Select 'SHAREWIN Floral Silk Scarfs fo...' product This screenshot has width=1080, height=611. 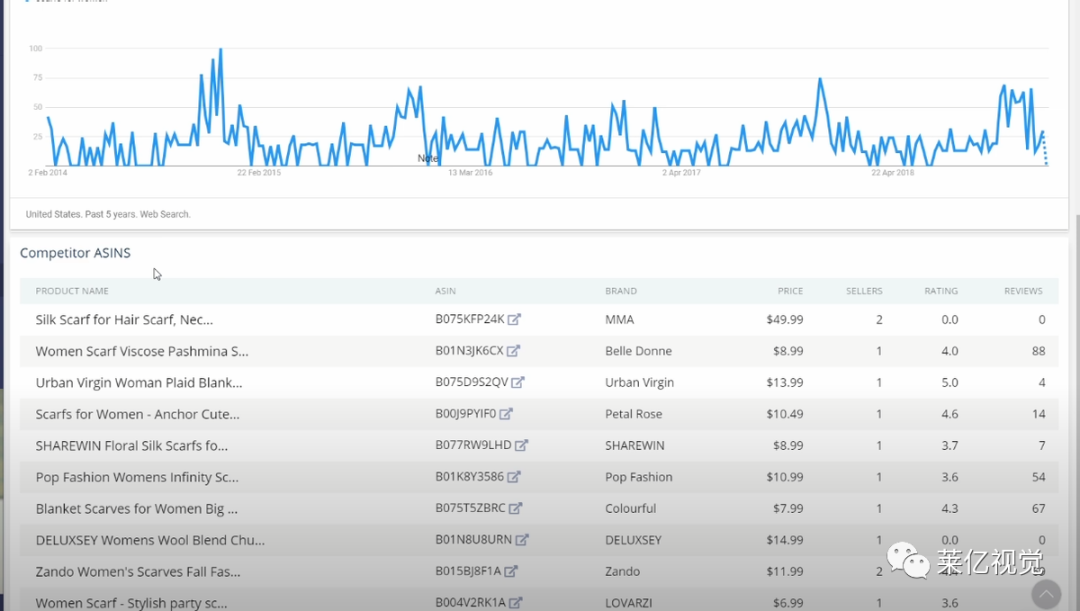[132, 446]
